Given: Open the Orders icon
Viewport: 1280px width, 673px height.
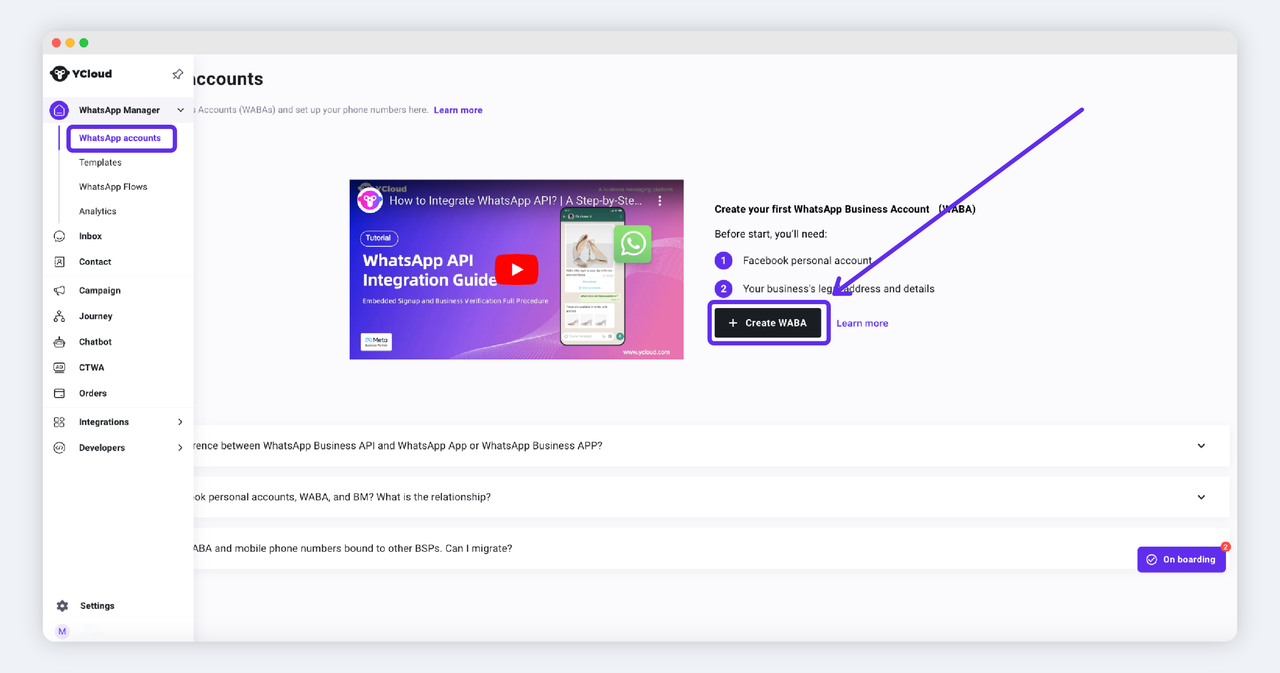Looking at the screenshot, I should coord(60,394).
